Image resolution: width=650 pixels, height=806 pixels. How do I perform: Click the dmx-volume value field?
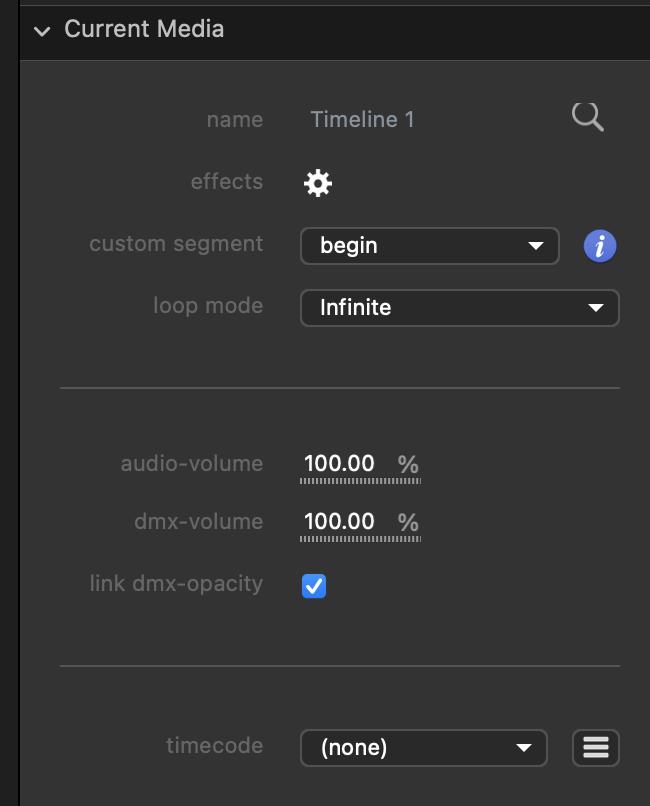[x=340, y=521]
